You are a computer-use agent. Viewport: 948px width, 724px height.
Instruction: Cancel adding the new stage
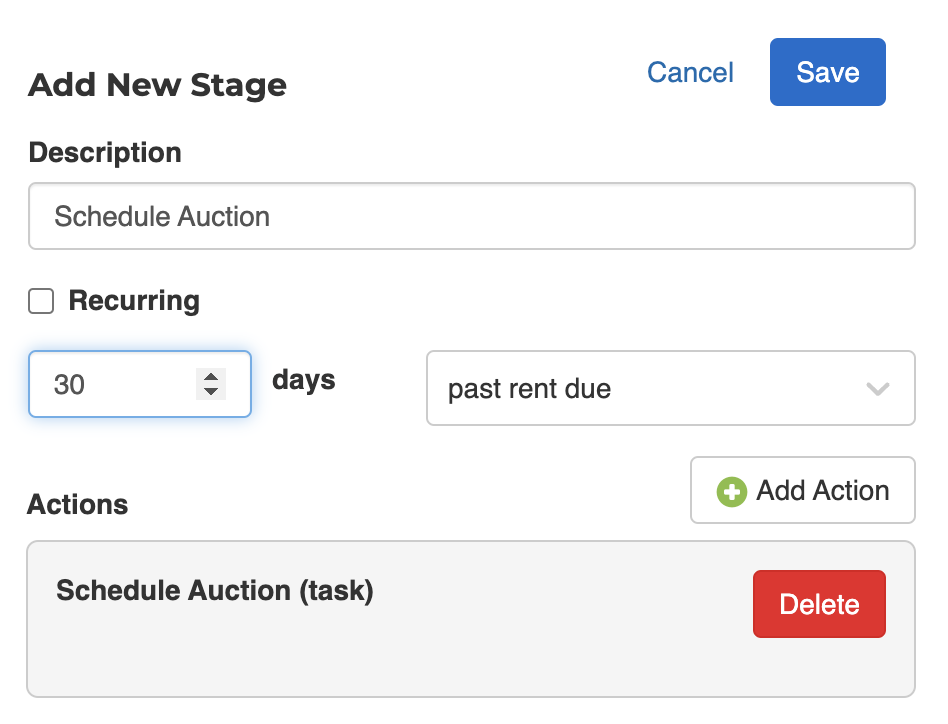690,72
